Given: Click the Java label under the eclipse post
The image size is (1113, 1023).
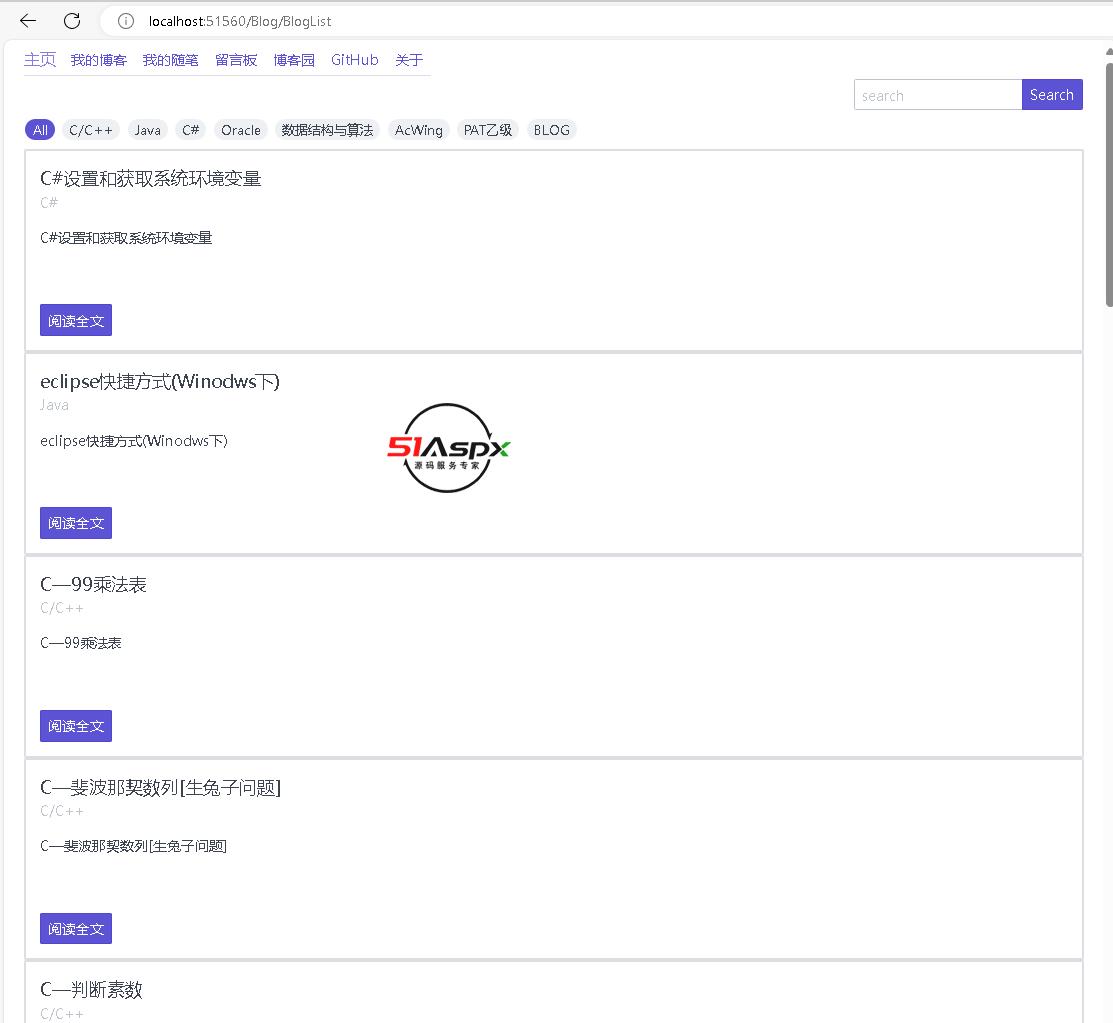Looking at the screenshot, I should 54,405.
